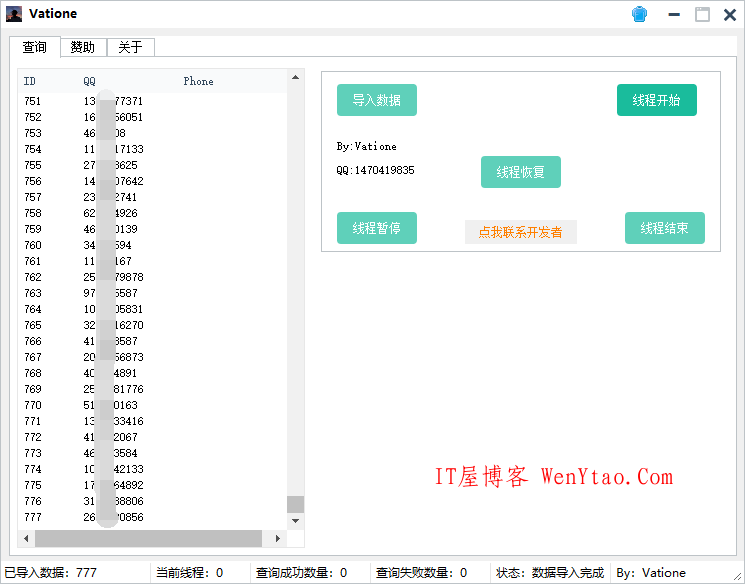Select row with ID 777

pyautogui.click(x=152, y=517)
